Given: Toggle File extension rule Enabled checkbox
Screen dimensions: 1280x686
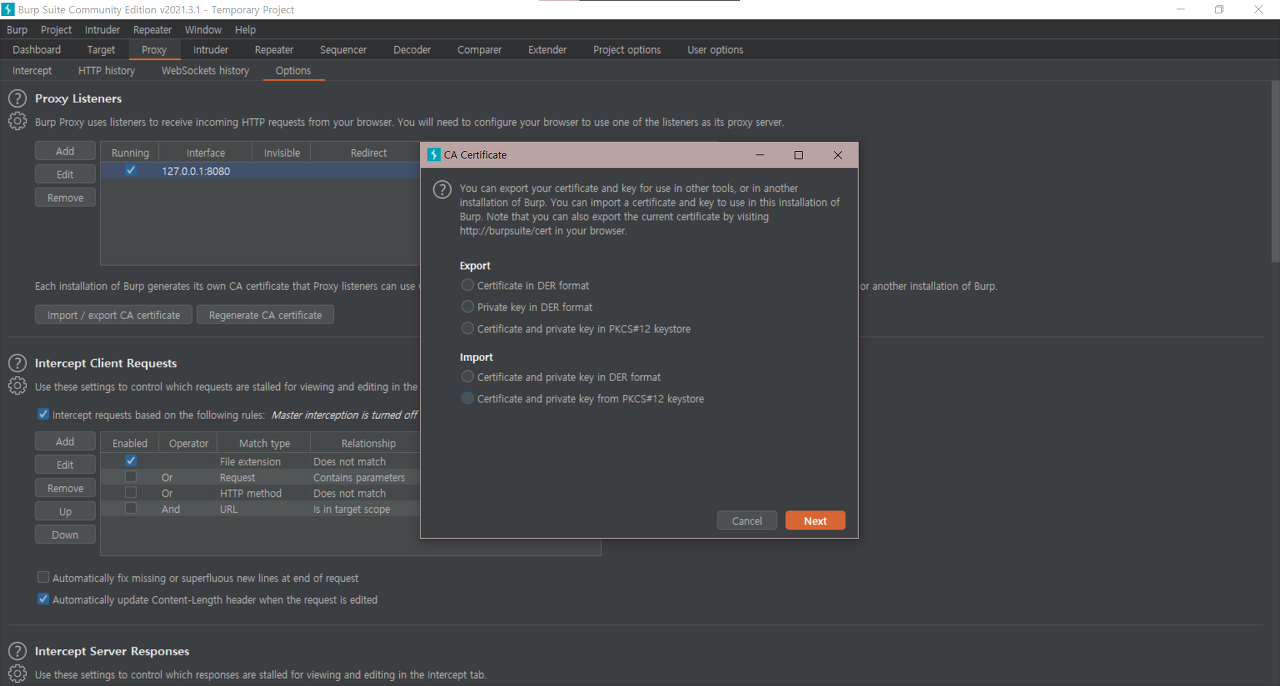Looking at the screenshot, I should (x=130, y=461).
